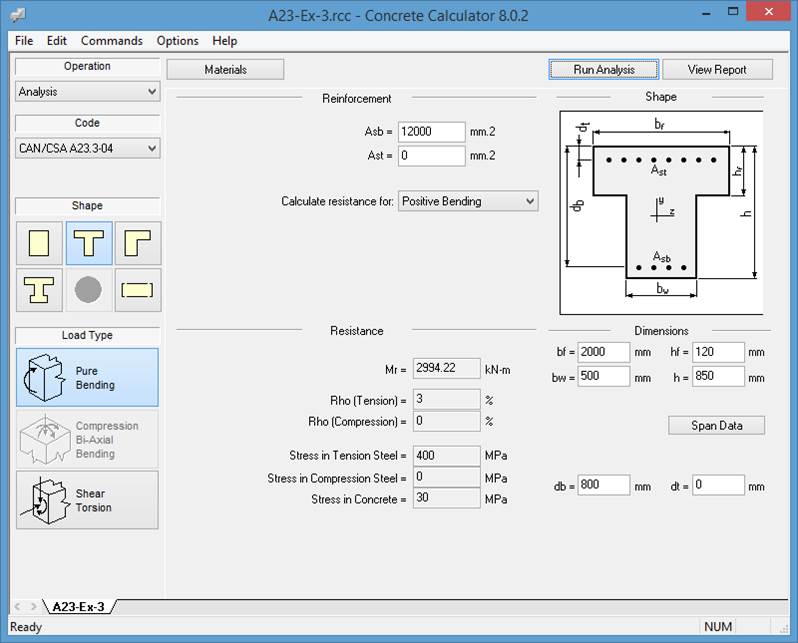Click the Stress in Compression Steel field
The image size is (798, 643).
click(x=446, y=477)
